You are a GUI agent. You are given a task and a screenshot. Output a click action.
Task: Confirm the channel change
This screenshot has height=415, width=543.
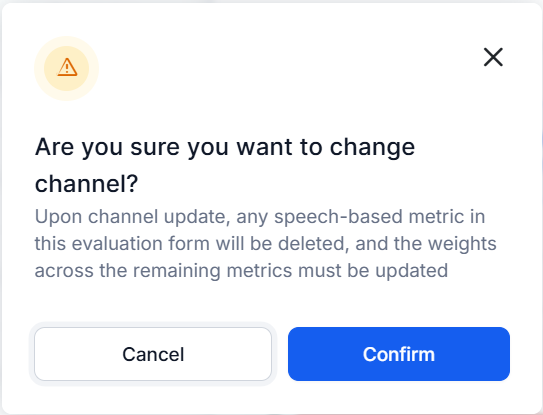pos(399,354)
